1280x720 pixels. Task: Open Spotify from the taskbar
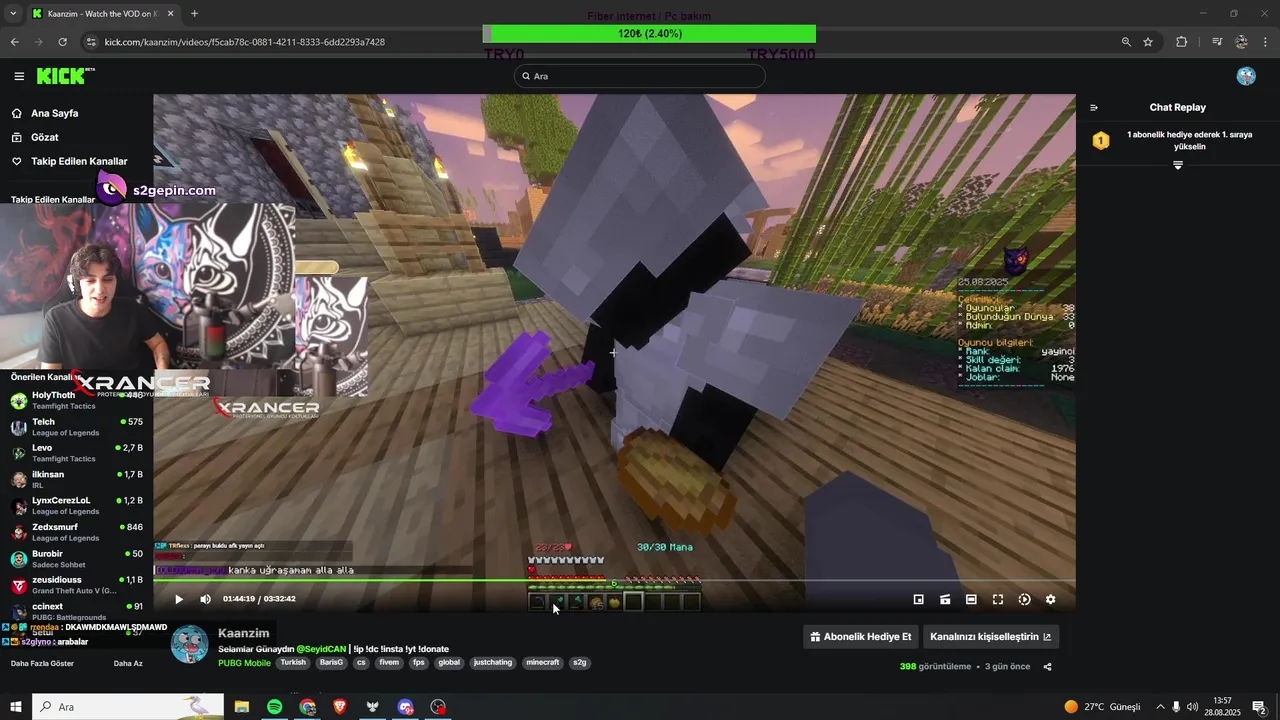click(x=275, y=707)
